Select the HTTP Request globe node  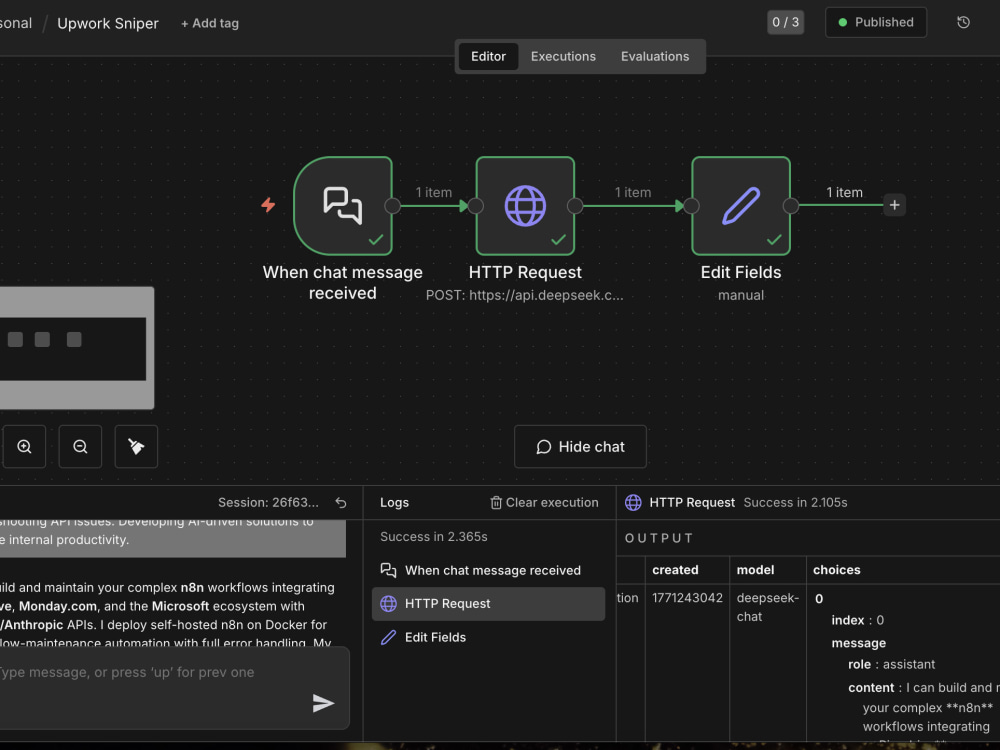(525, 206)
